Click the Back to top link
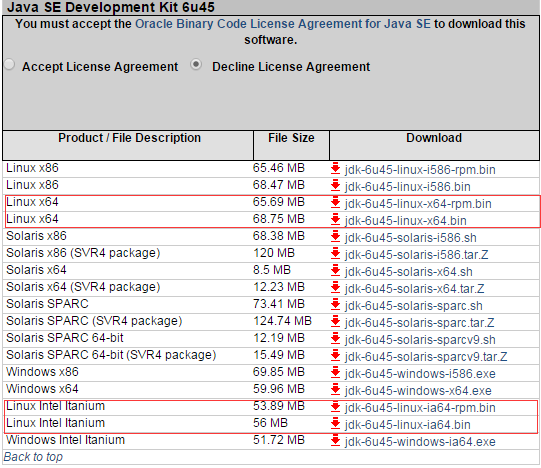Image resolution: width=541 pixels, height=468 pixels. tap(33, 457)
